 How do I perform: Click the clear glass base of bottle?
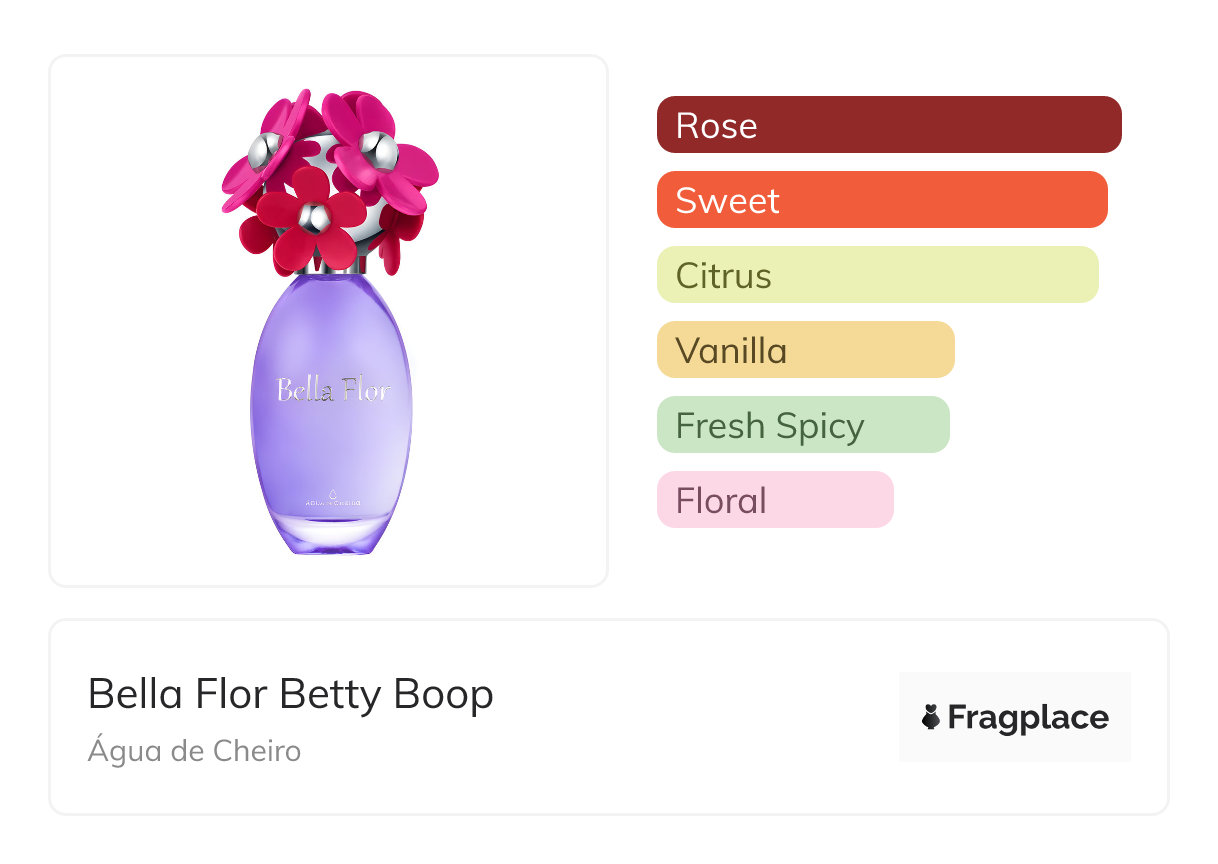point(331,535)
